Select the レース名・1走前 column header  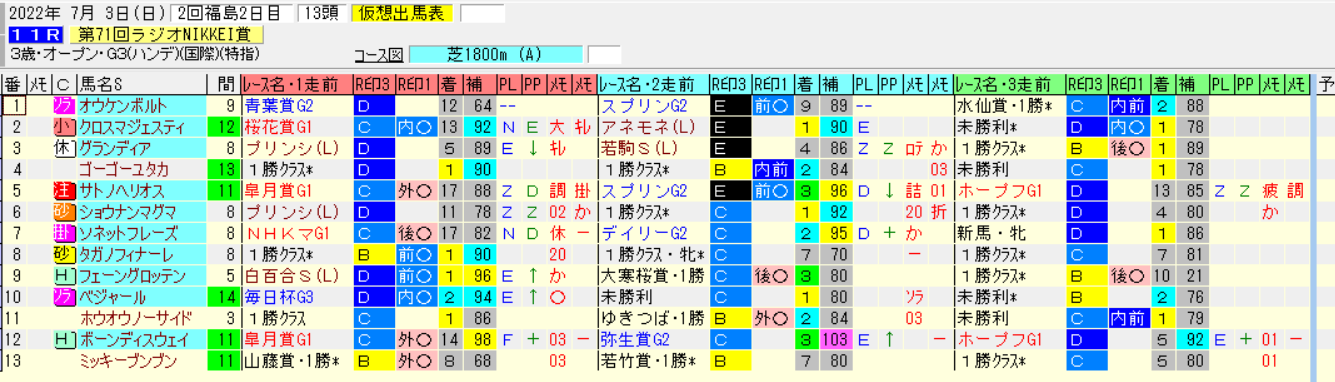296,84
